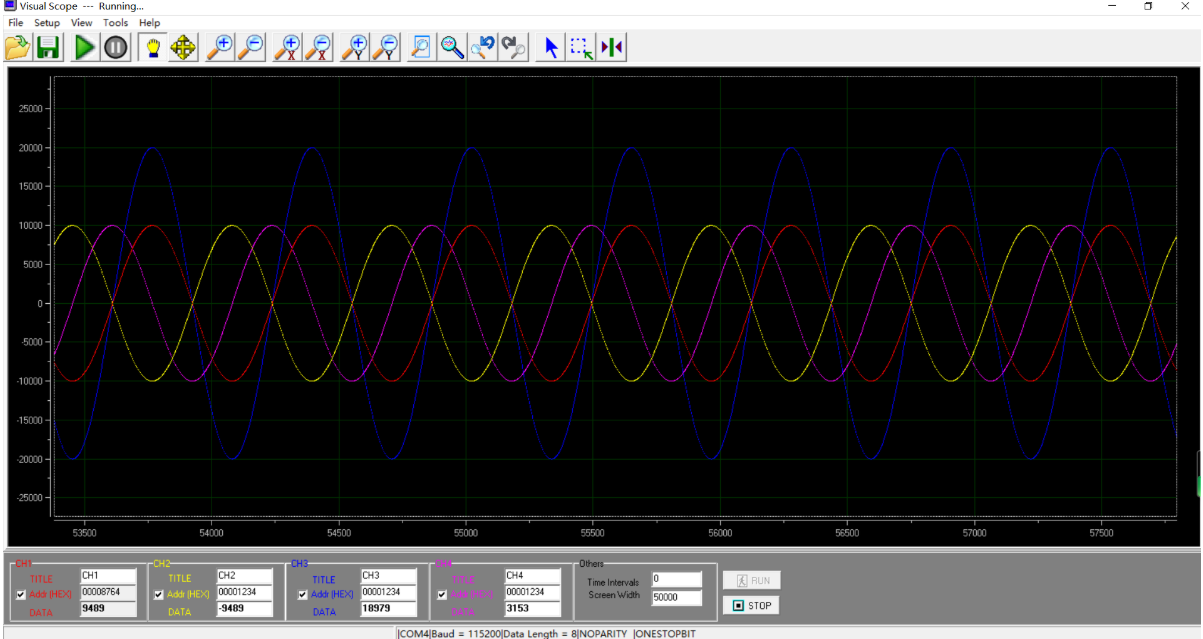Select the hand pan tool

coord(153,47)
